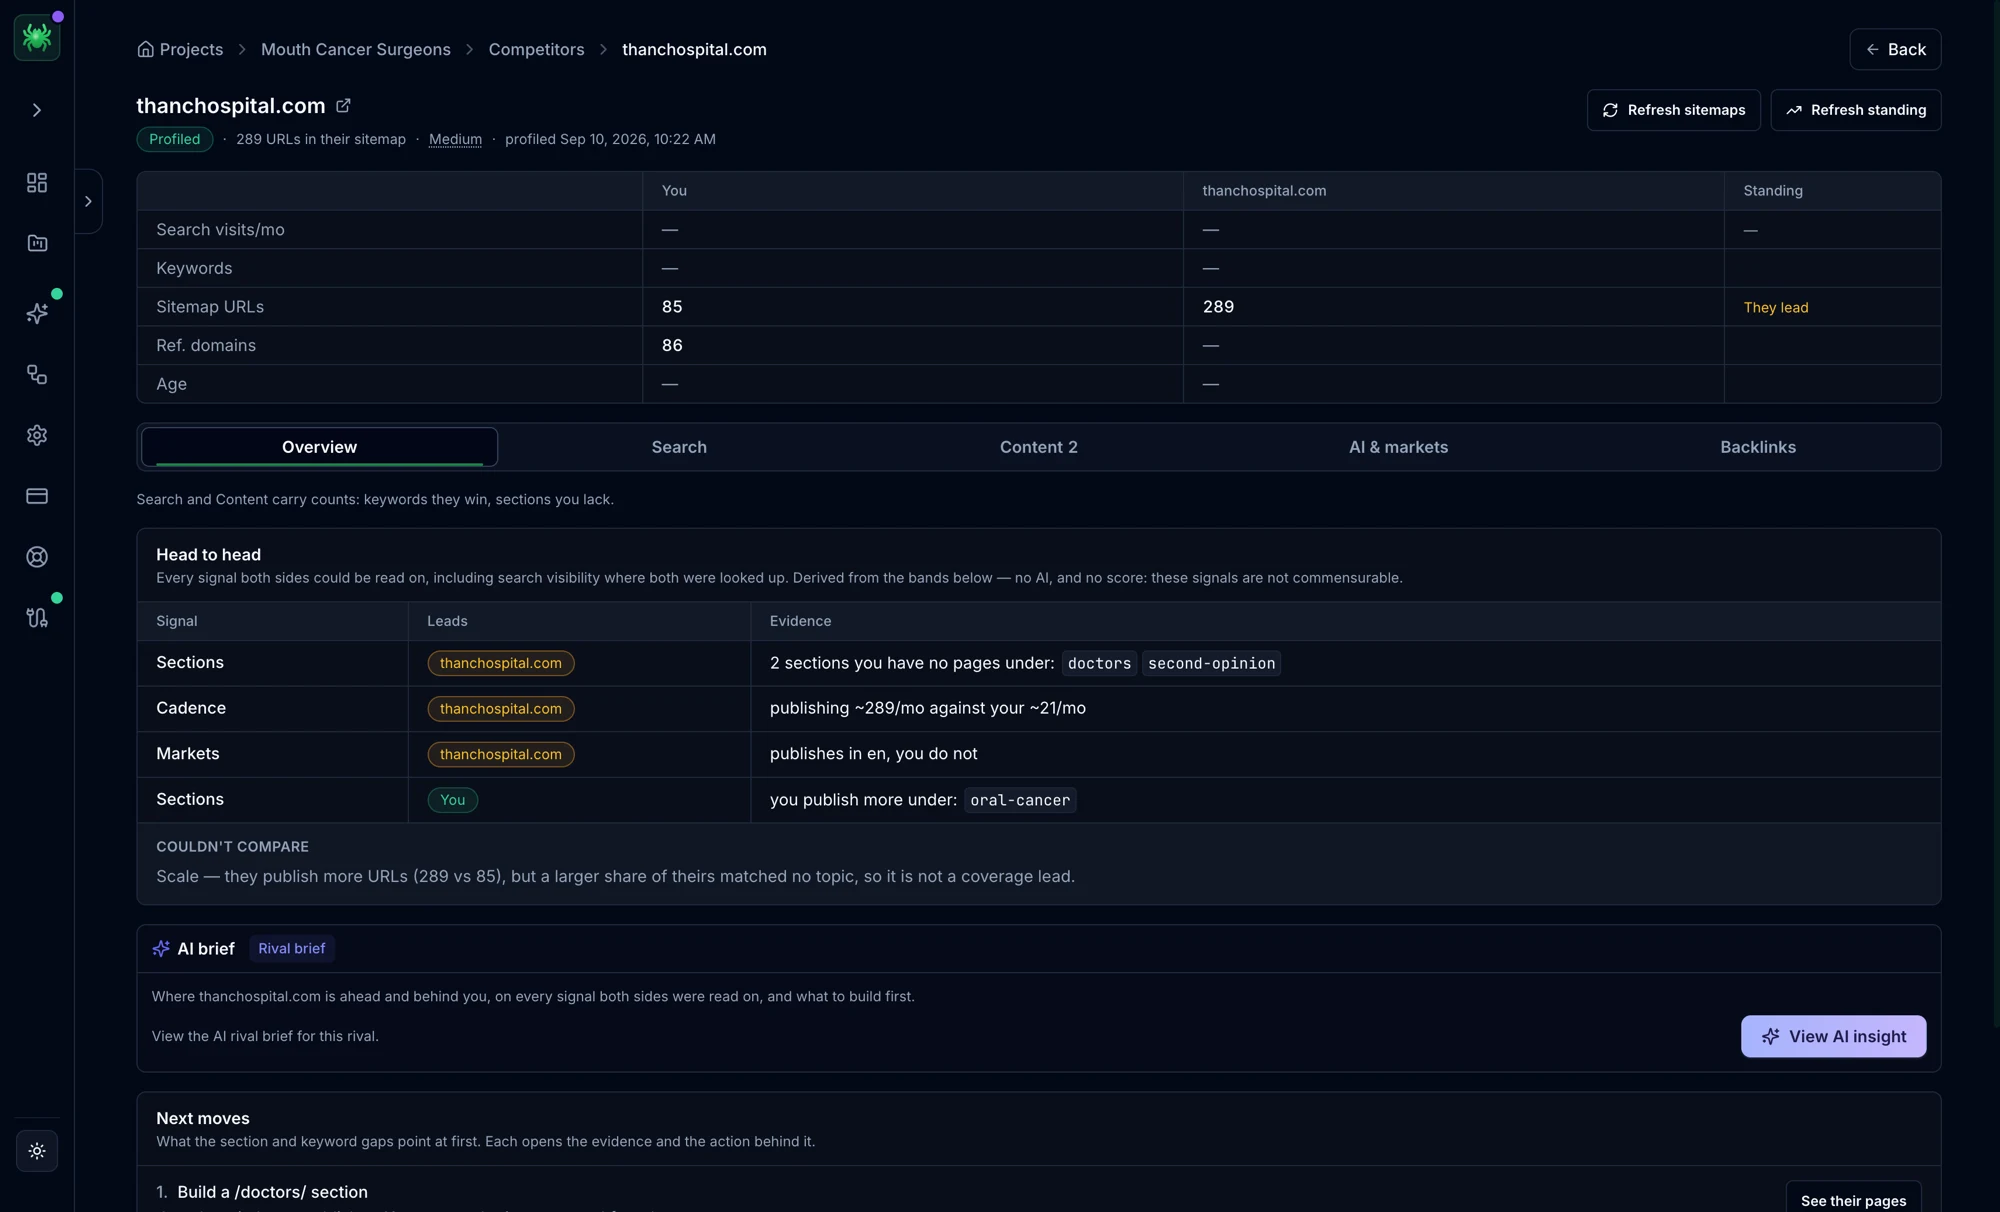This screenshot has height=1212, width=2000.
Task: Click the 'You' leads badge
Action: pos(453,800)
